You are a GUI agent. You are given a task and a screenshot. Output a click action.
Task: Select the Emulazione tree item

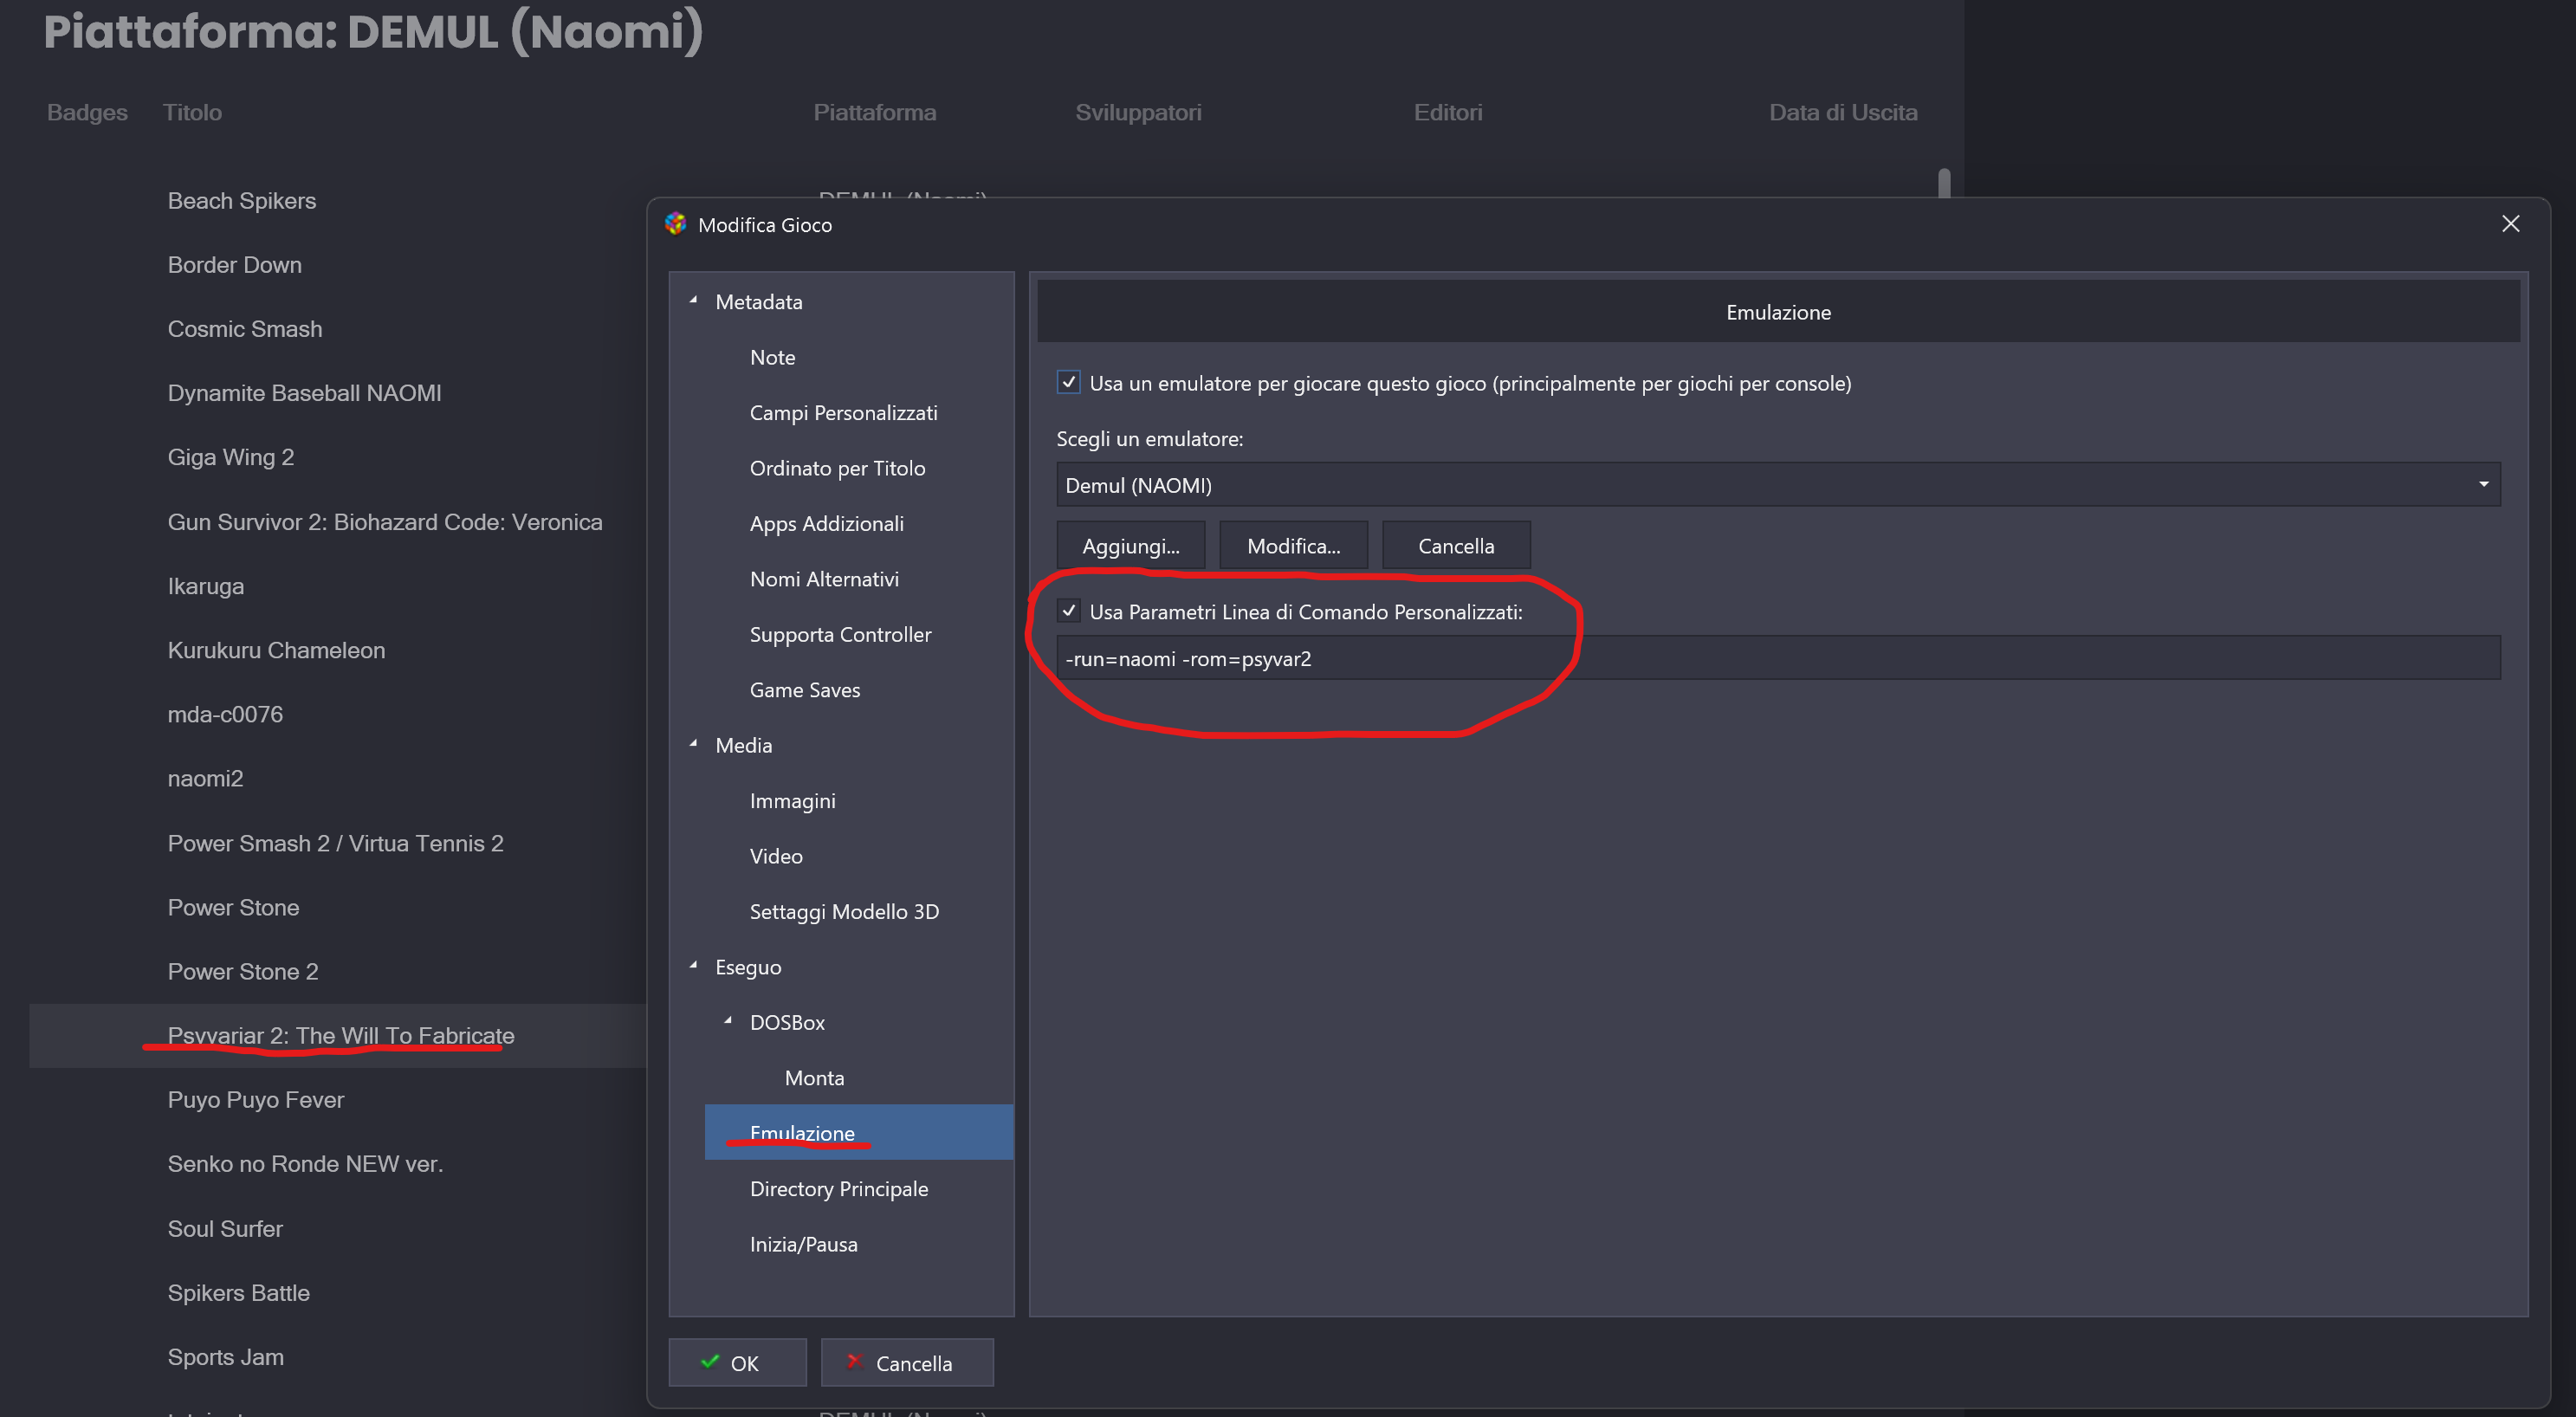point(859,1133)
